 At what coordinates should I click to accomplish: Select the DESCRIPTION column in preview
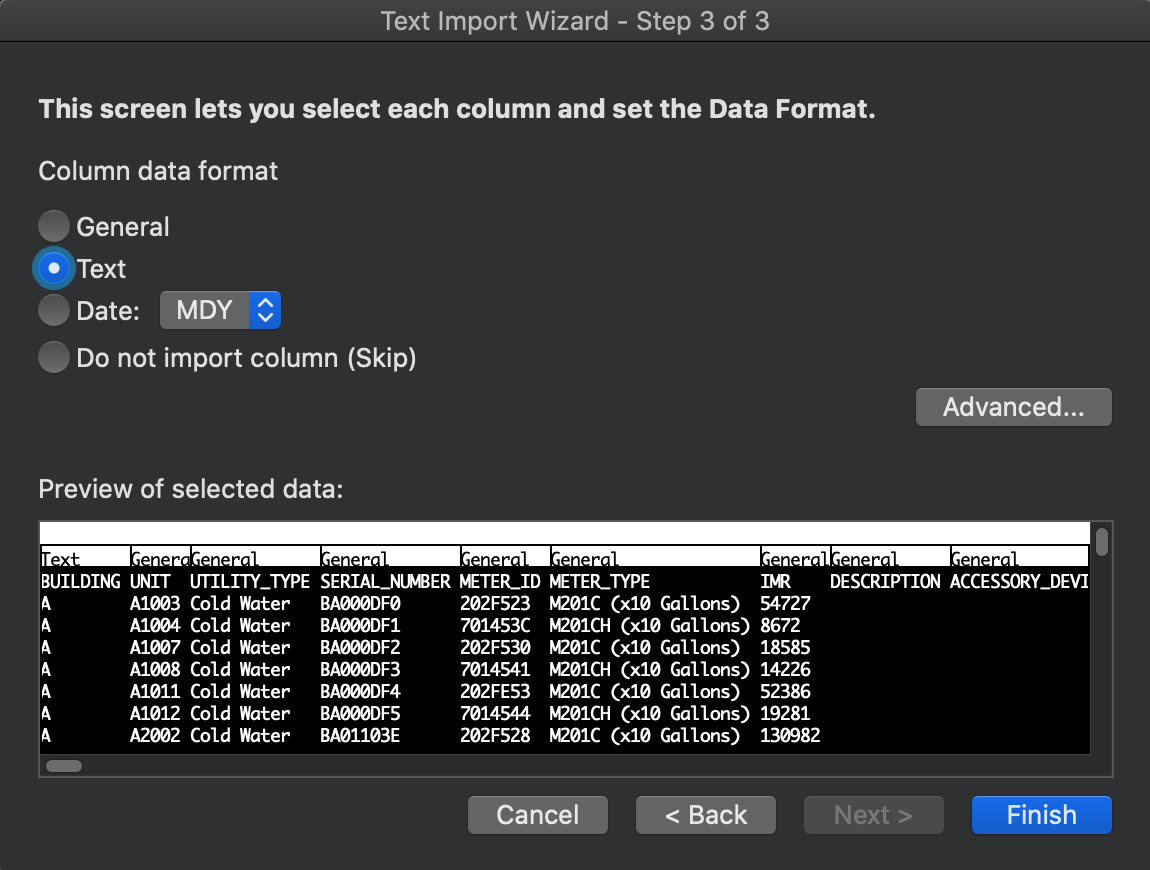click(885, 582)
